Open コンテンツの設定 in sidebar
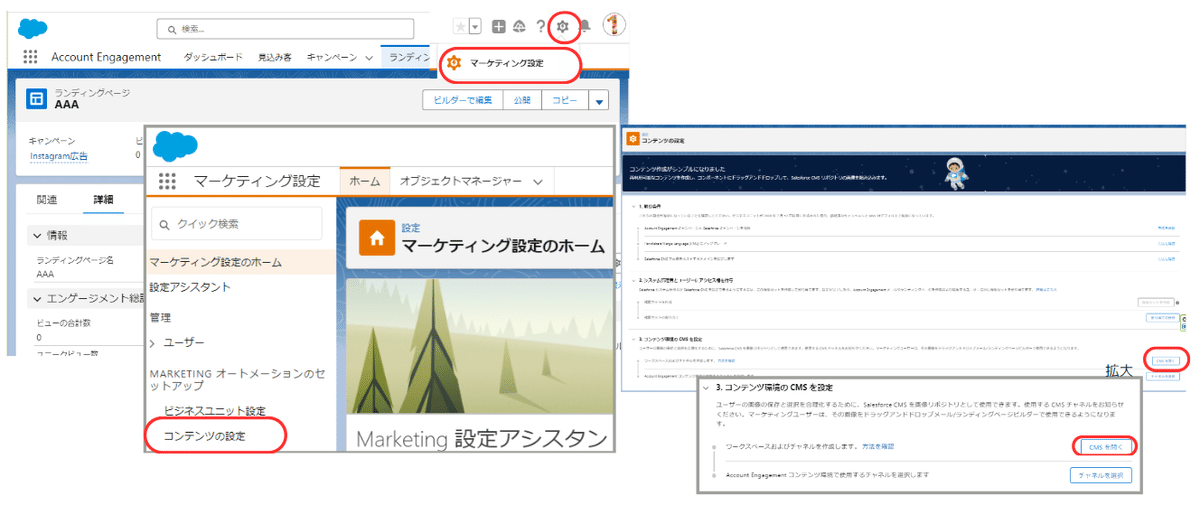Screen dimensions: 1200x523 [x=205, y=435]
